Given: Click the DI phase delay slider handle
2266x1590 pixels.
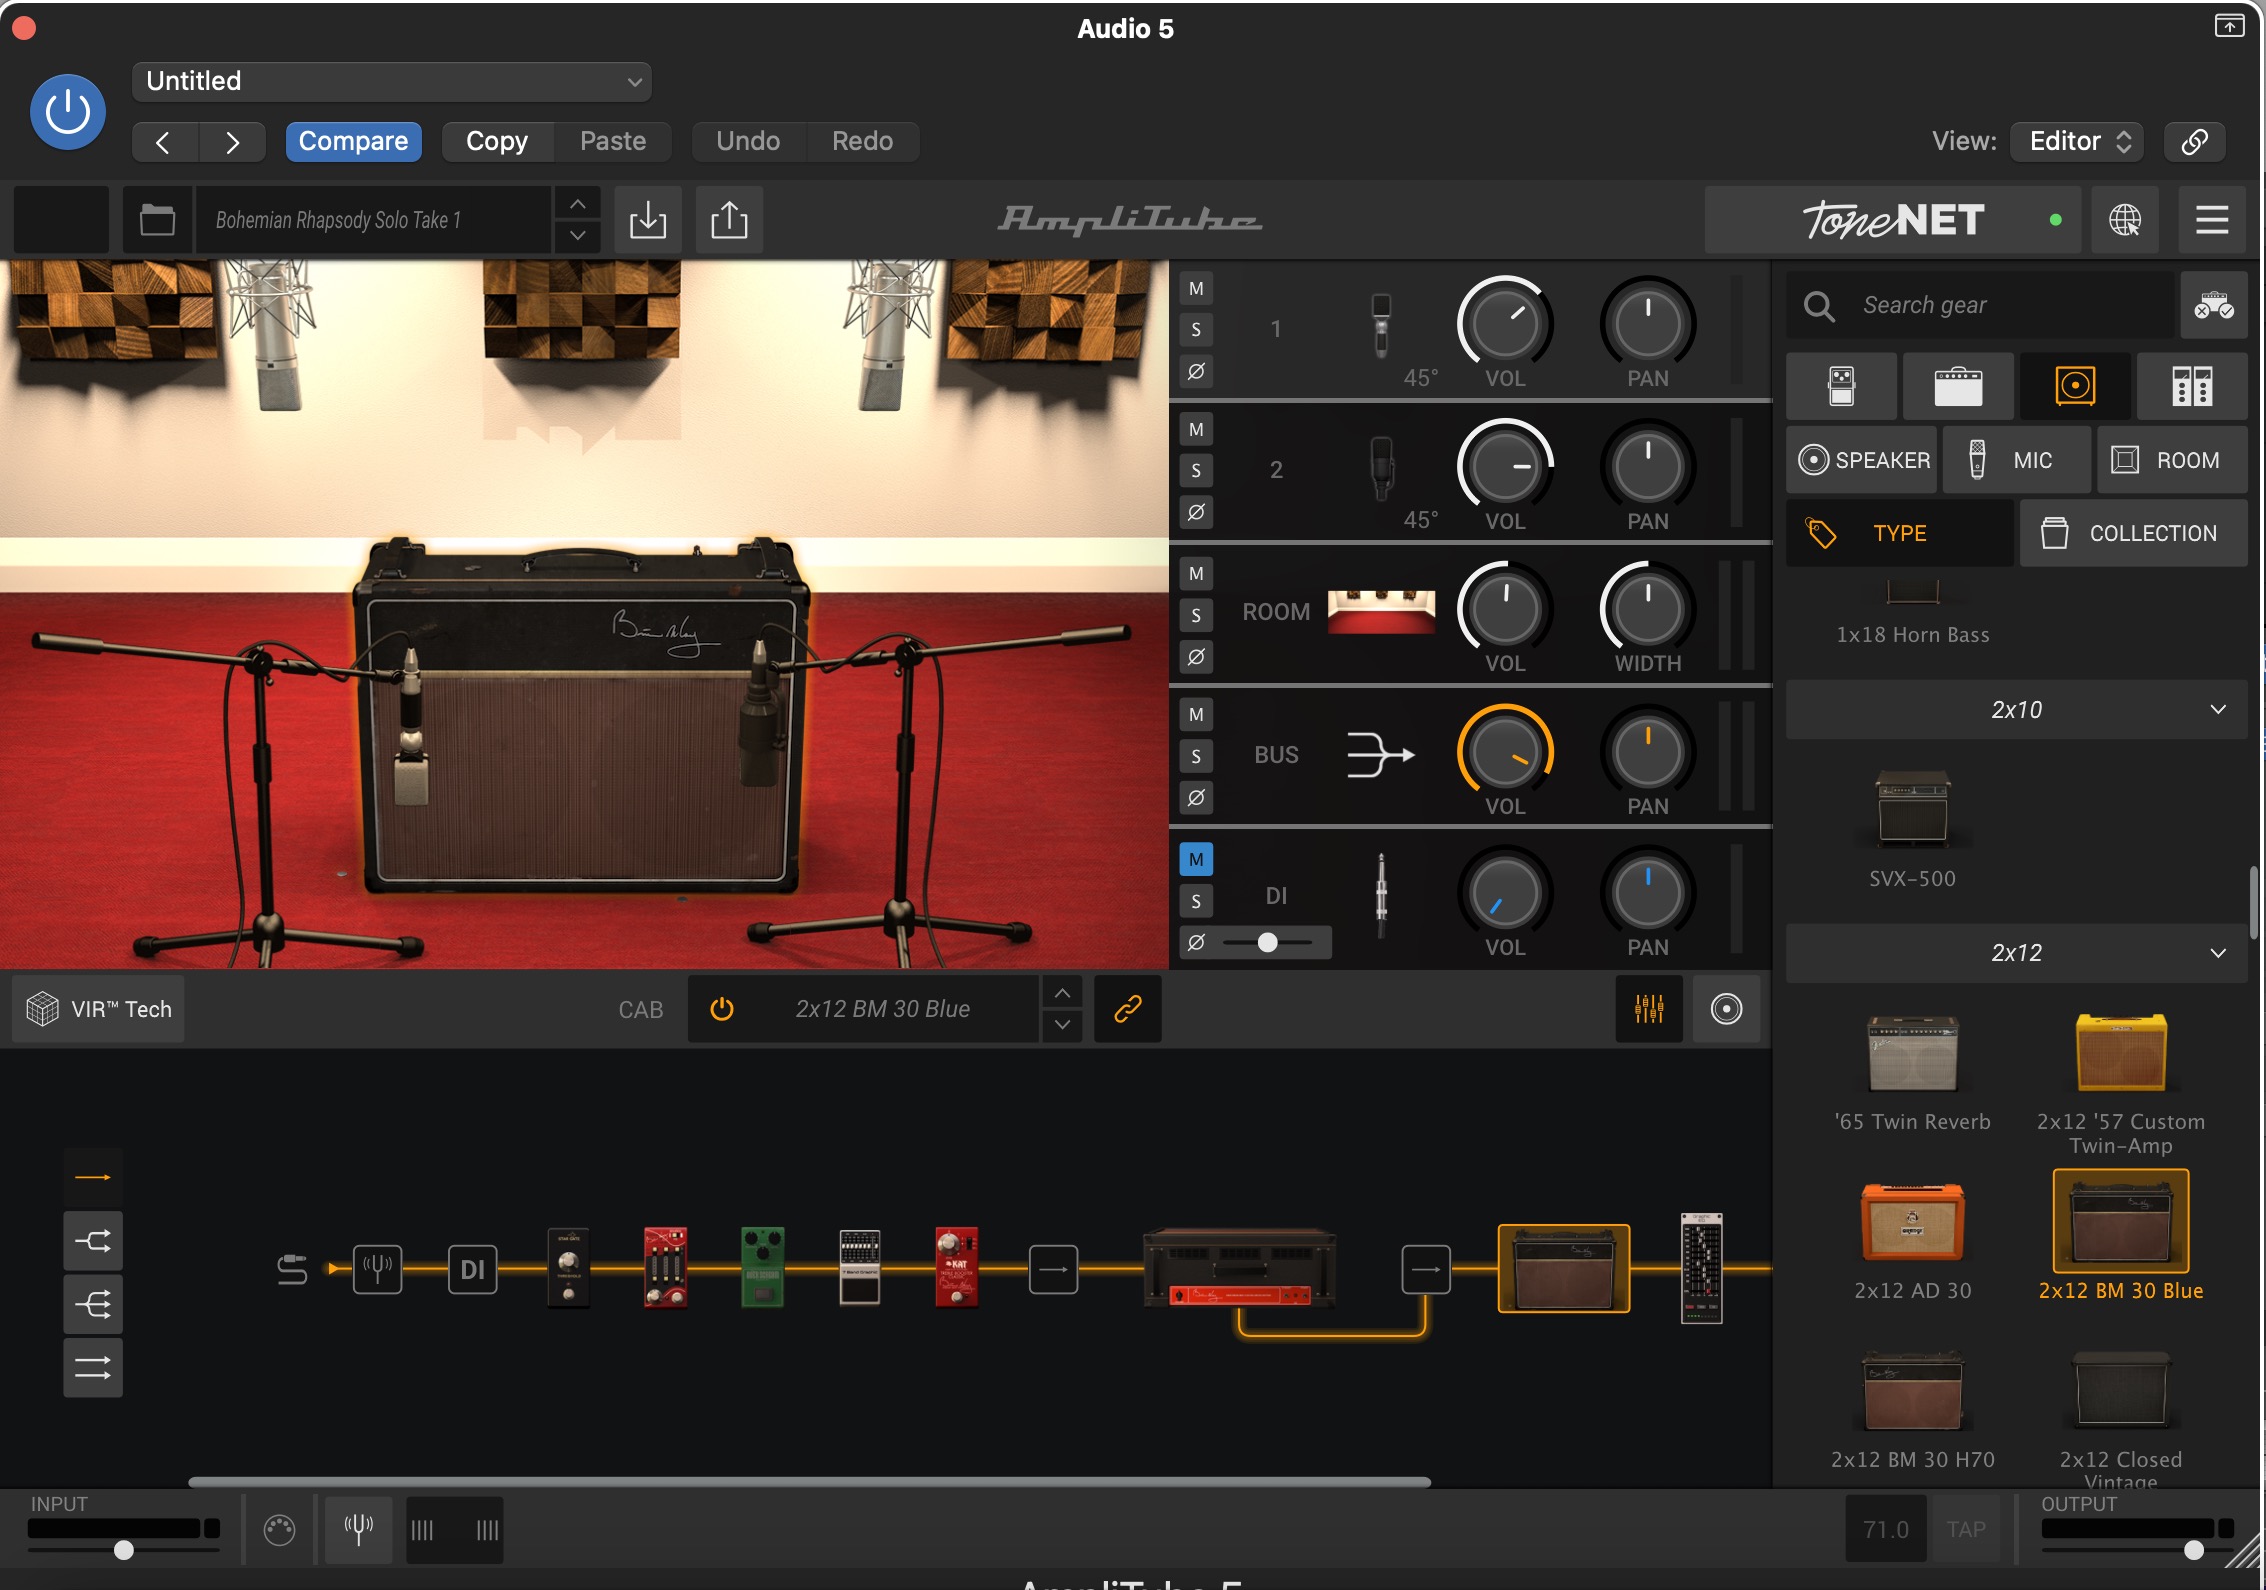Looking at the screenshot, I should click(1267, 943).
